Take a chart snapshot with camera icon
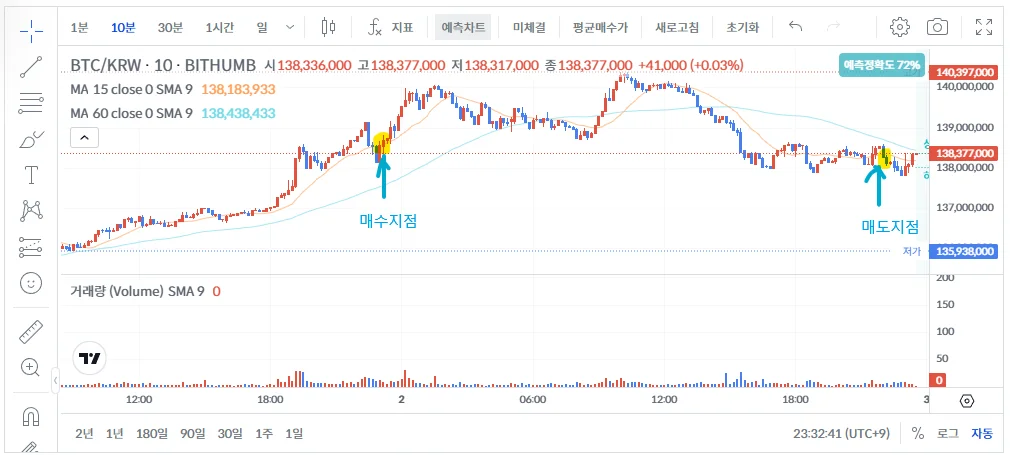The image size is (1010, 455). [x=937, y=27]
